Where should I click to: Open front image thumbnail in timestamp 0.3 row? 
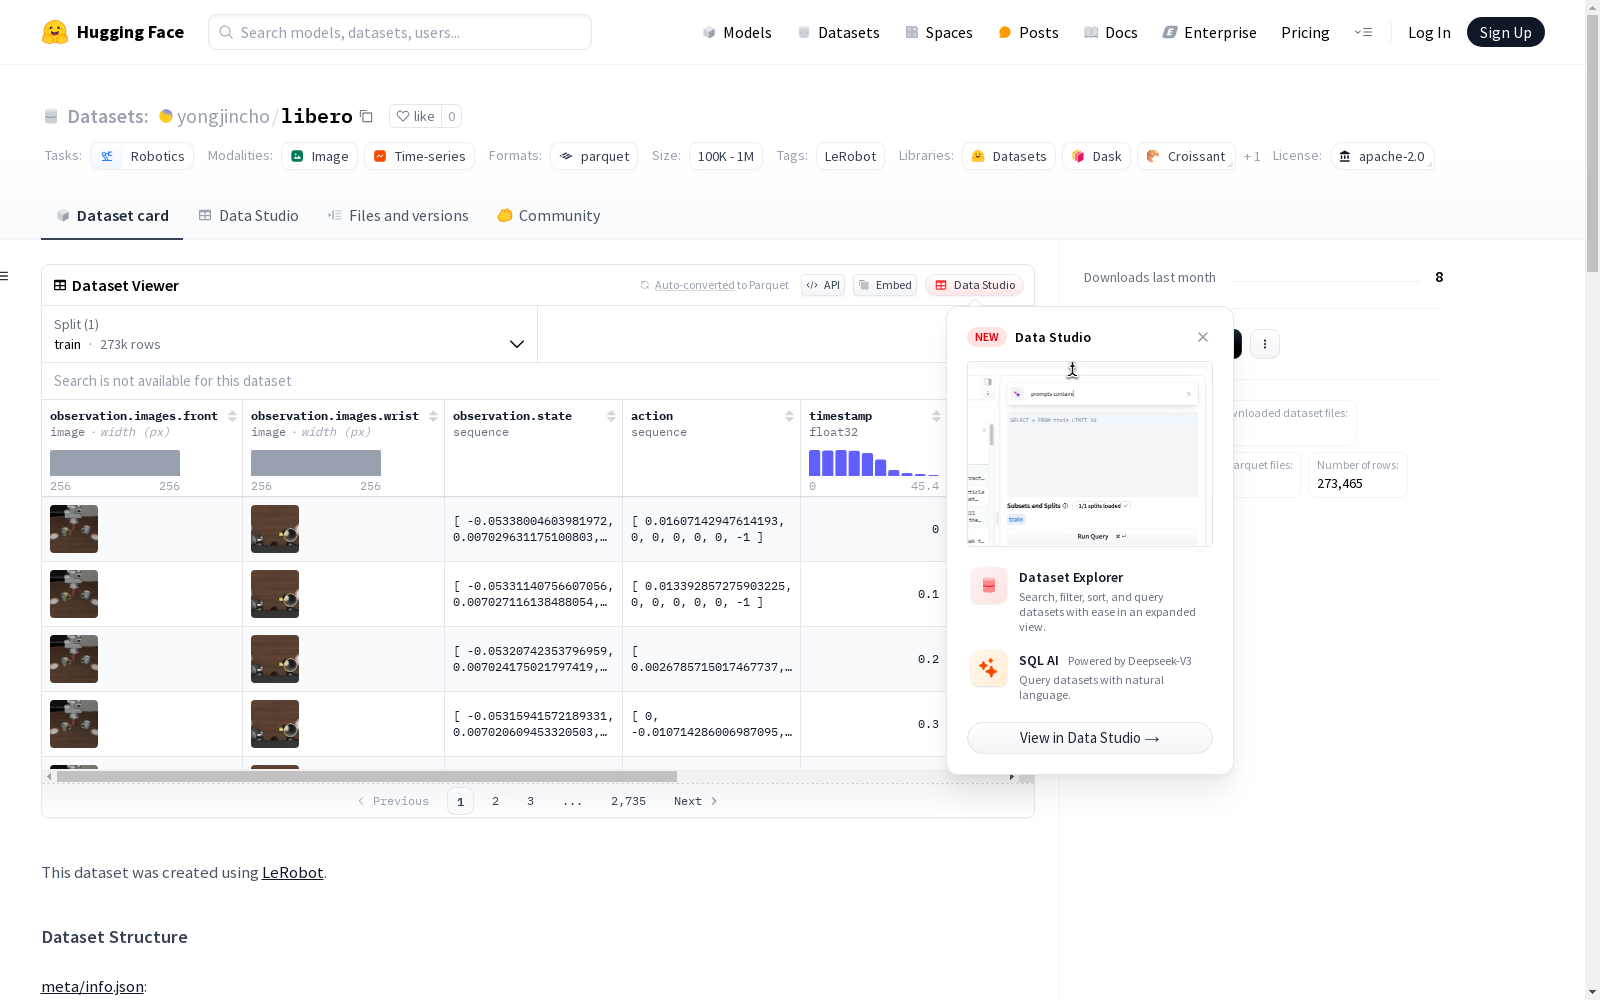(74, 724)
